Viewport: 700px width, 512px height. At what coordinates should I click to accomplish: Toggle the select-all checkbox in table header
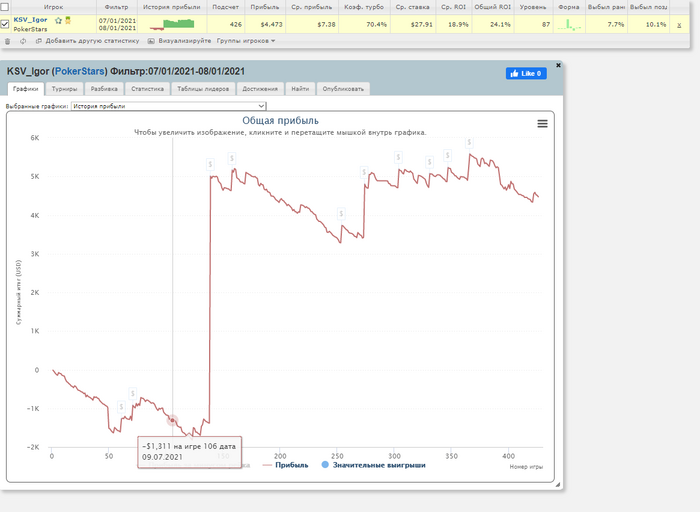(x=5, y=7)
